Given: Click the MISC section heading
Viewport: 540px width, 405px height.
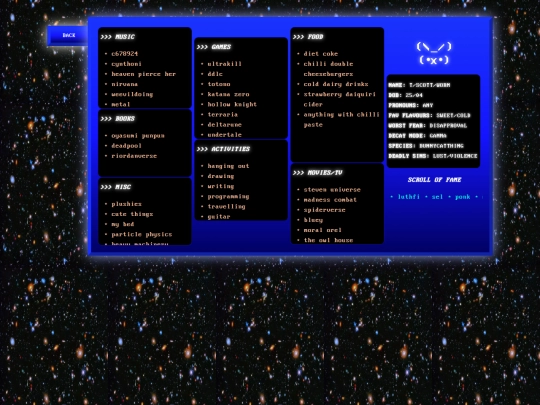Looking at the screenshot, I should click(116, 187).
